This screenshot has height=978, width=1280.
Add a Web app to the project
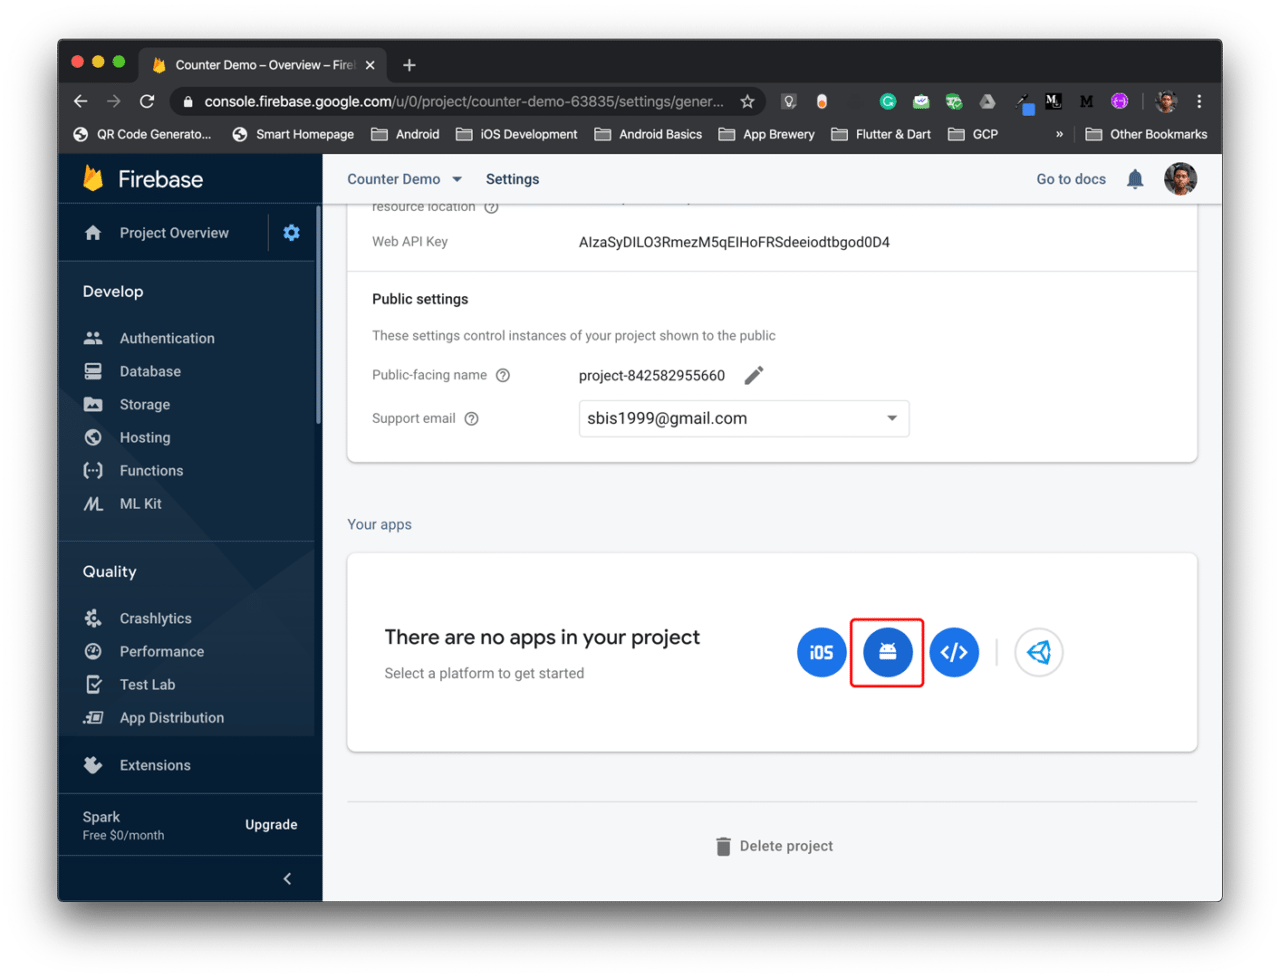954,652
